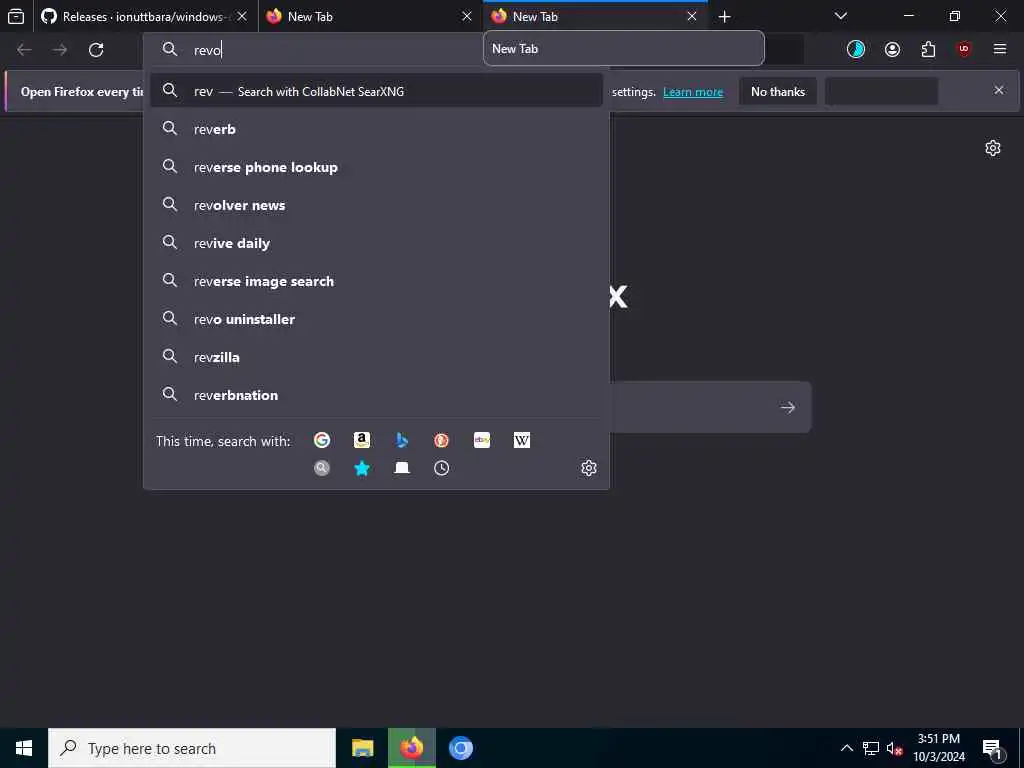Open the Chromium icon in the taskbar
This screenshot has height=768, width=1024.
pos(460,748)
